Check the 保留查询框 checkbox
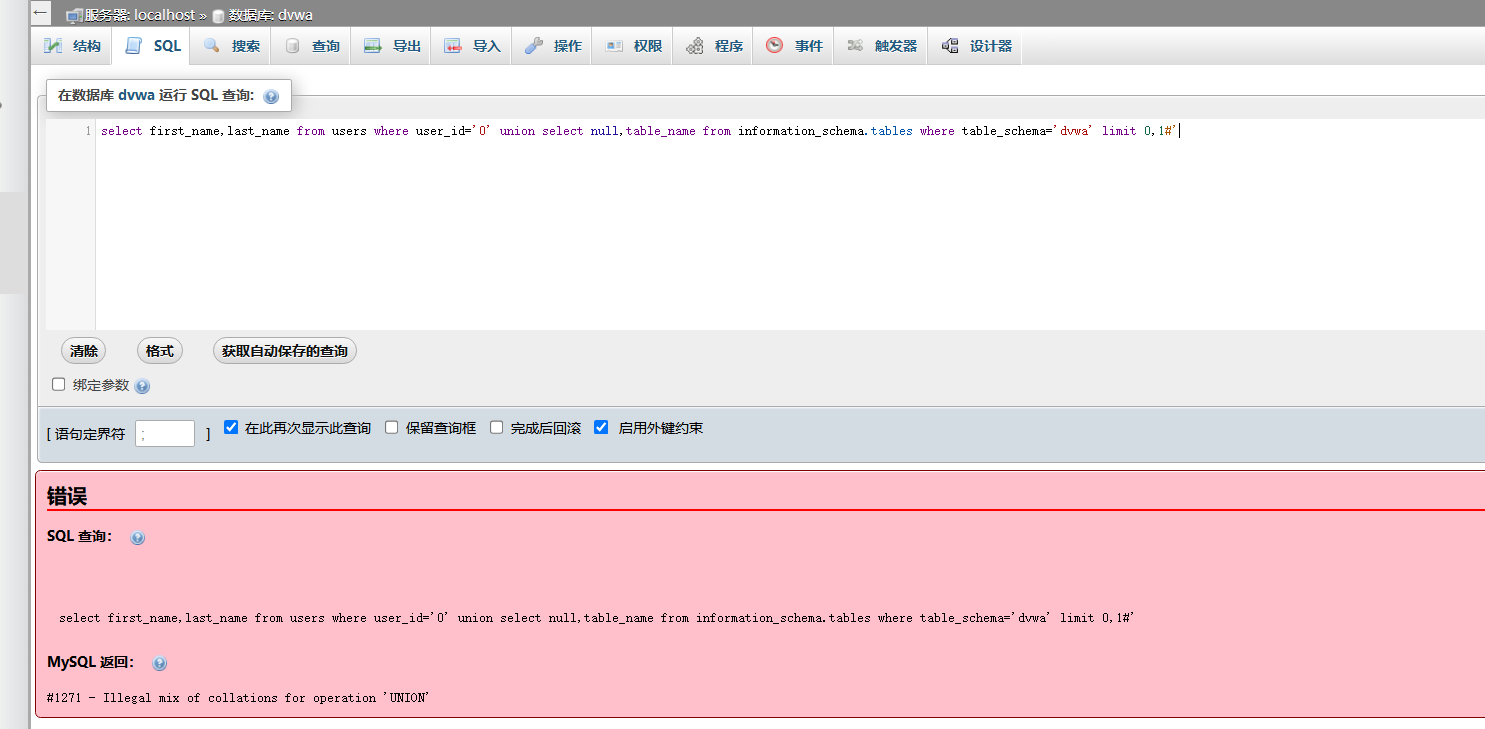The height and width of the screenshot is (729, 1485). [392, 427]
